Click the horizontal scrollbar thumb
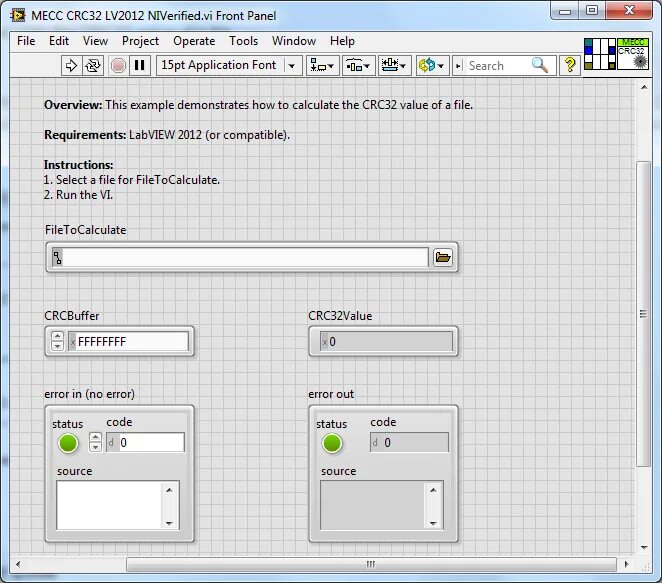Screen dimensions: 662x583 [371, 564]
